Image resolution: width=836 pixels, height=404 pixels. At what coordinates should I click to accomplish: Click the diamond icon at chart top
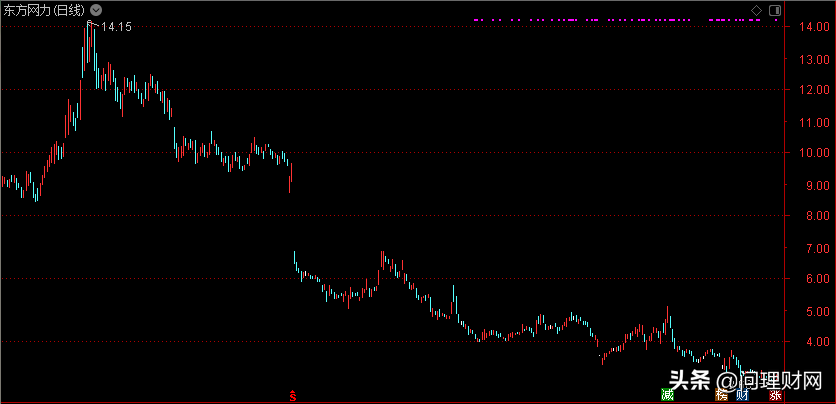(757, 10)
